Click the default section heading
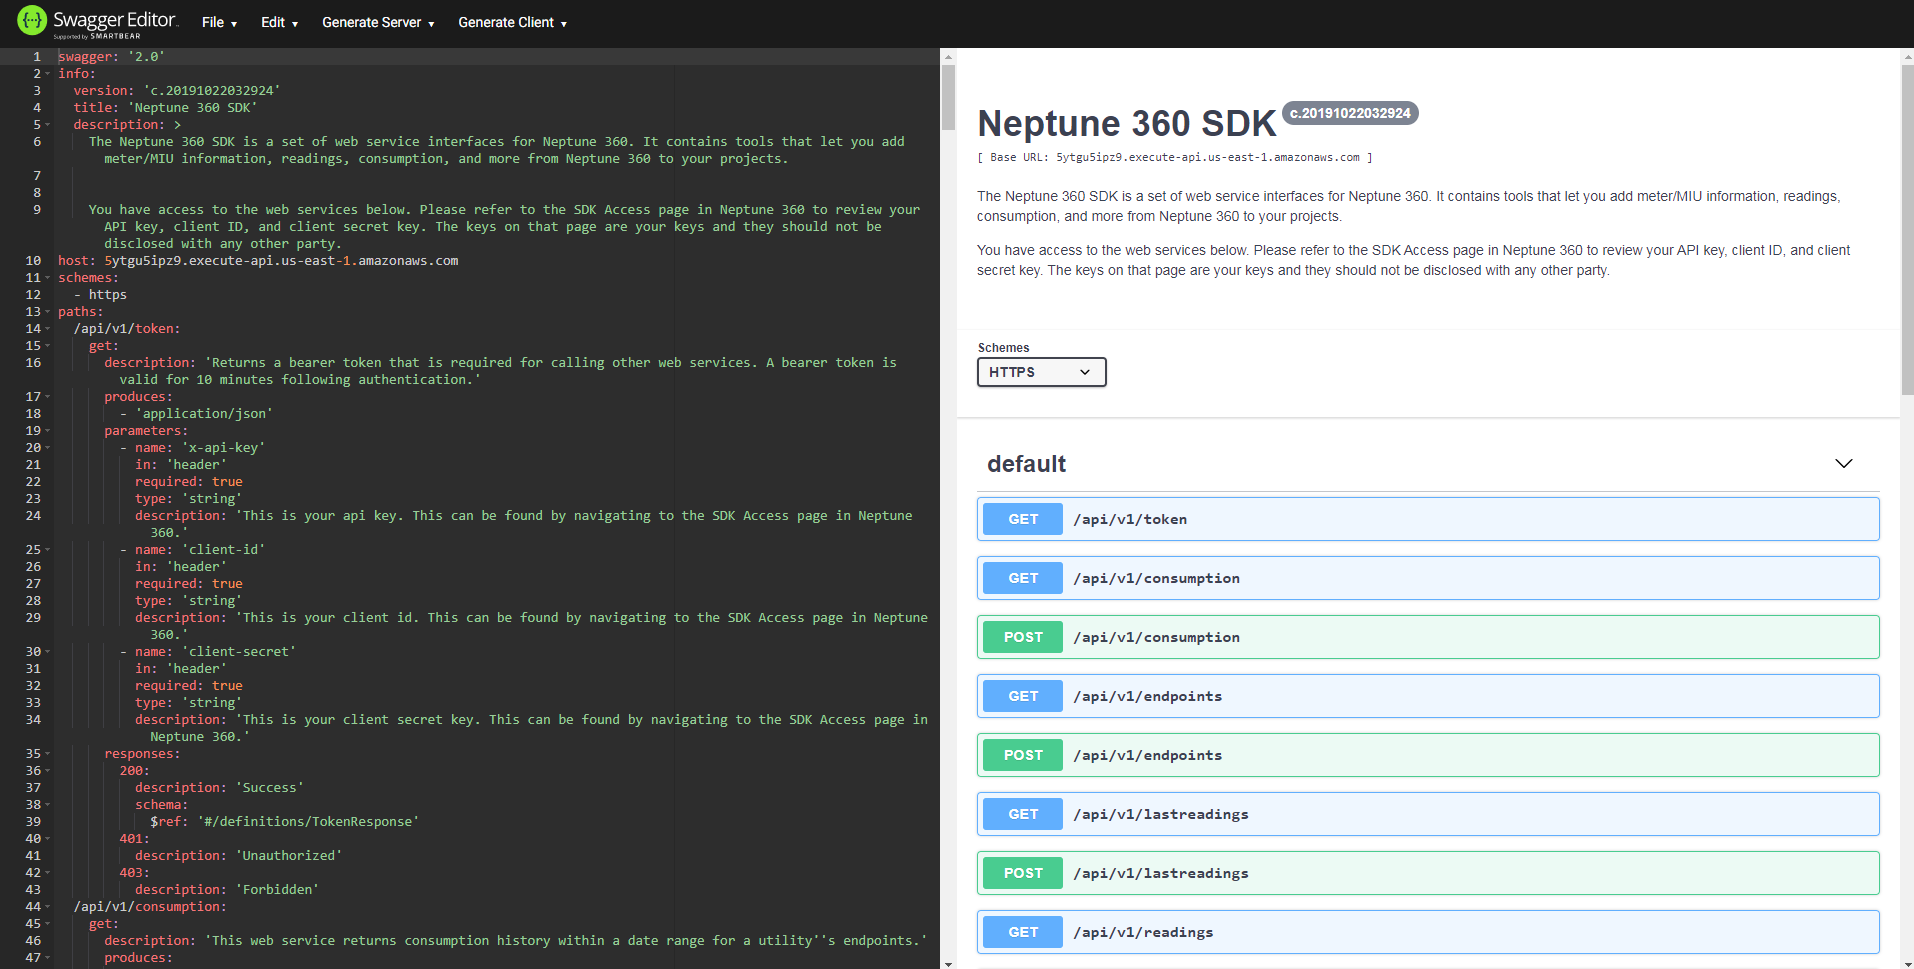This screenshot has height=969, width=1914. coord(1026,464)
